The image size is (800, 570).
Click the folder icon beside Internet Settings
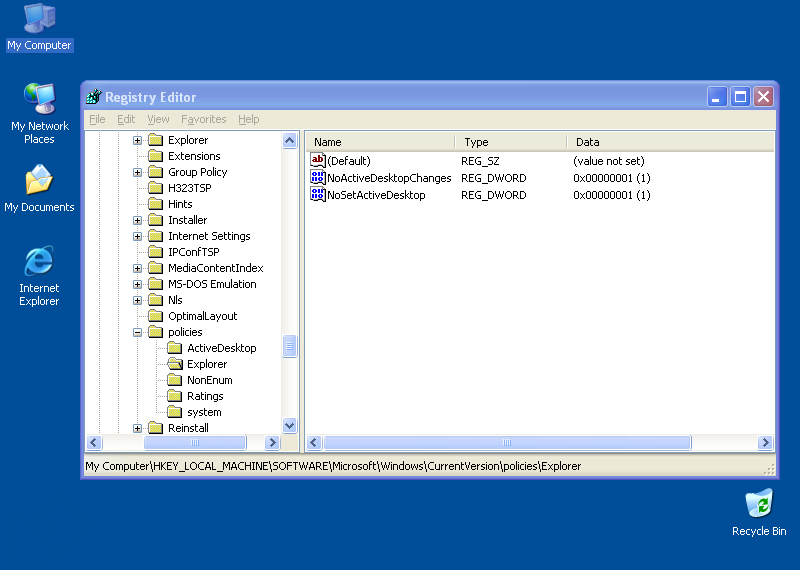point(156,236)
